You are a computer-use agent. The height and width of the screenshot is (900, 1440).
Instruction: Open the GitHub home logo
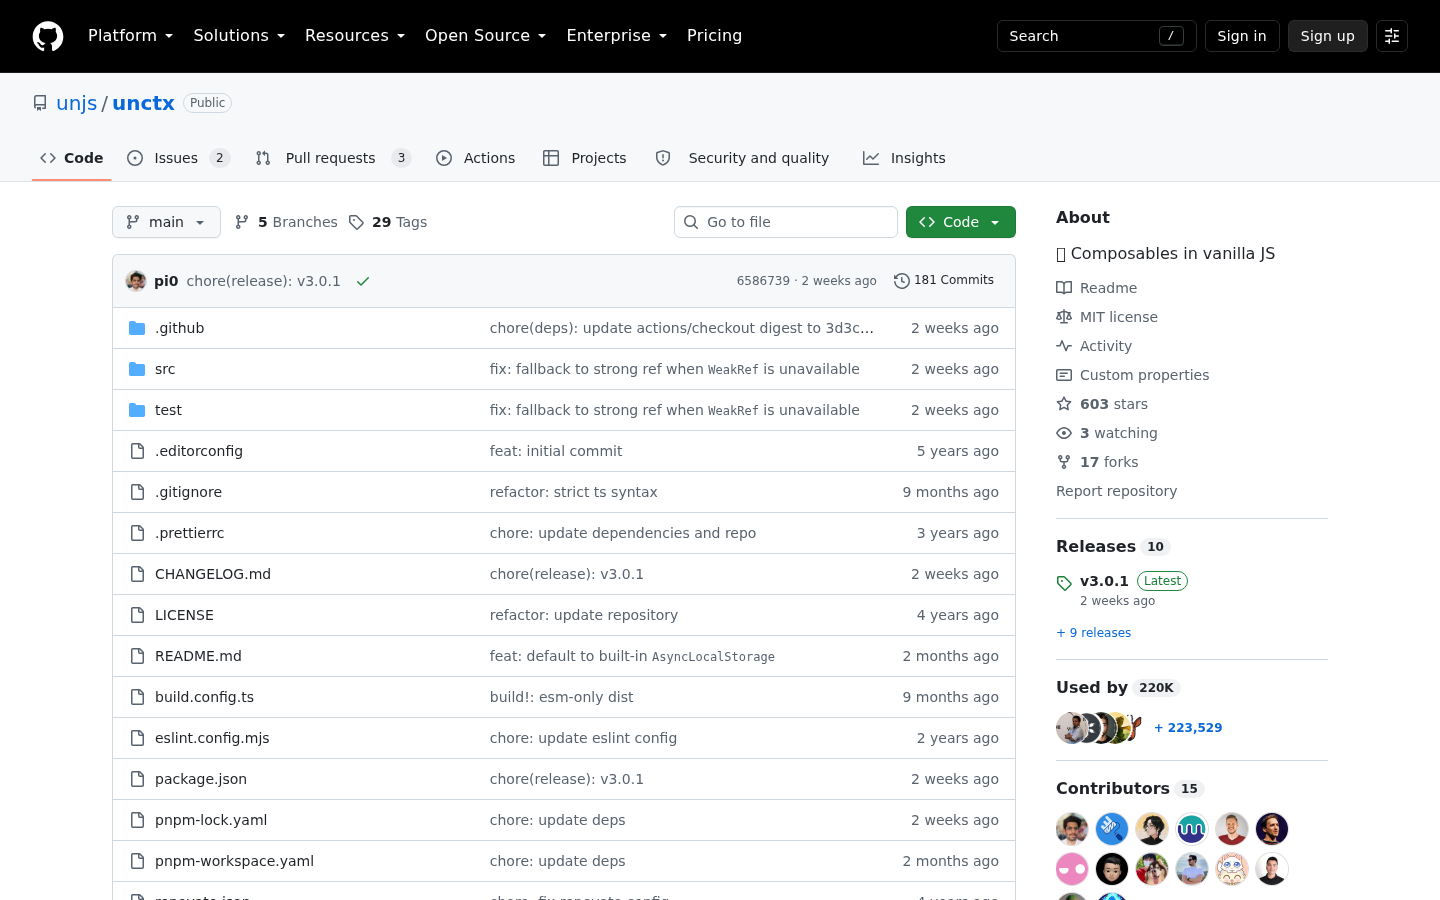pyautogui.click(x=48, y=36)
